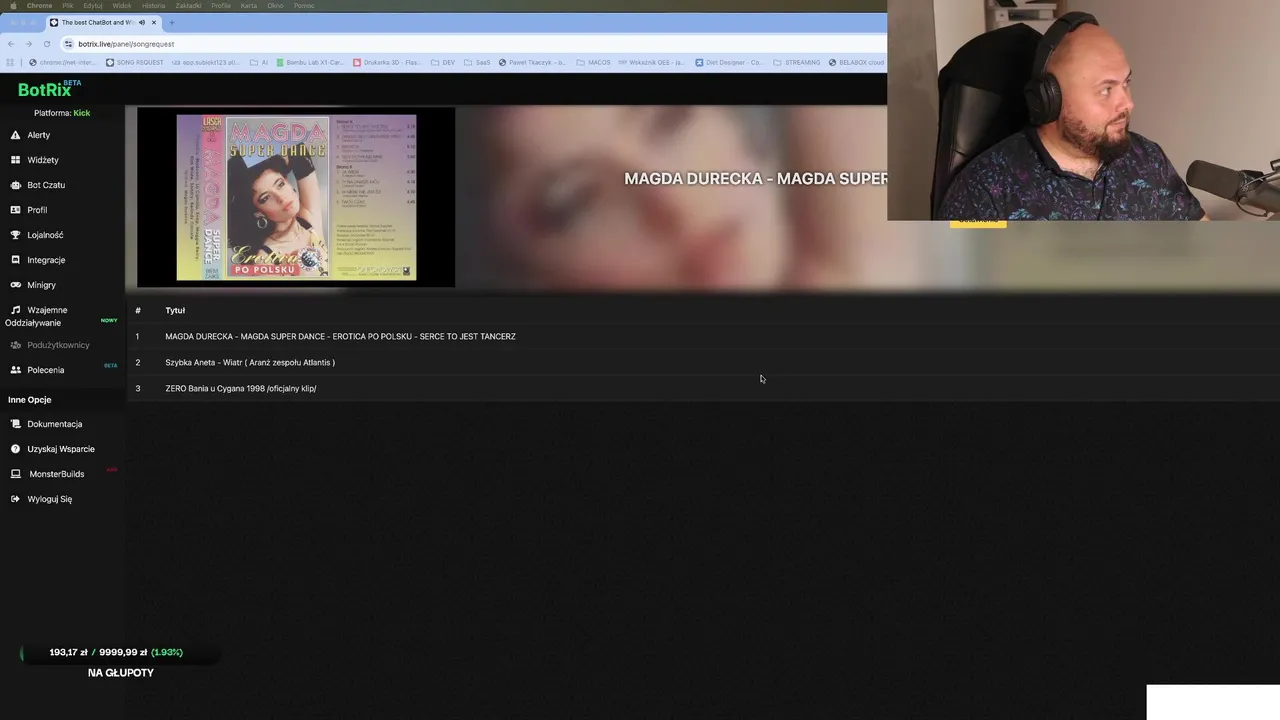This screenshot has height=720, width=1280.
Task: Open Edytuj menu
Action: point(93,5)
